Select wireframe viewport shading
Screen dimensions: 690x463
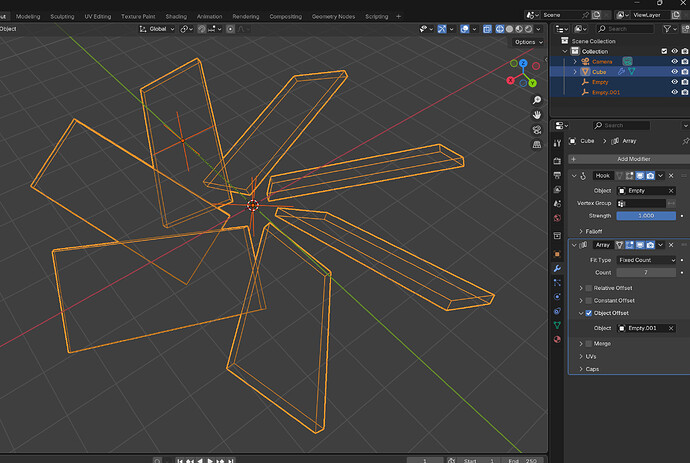point(500,29)
